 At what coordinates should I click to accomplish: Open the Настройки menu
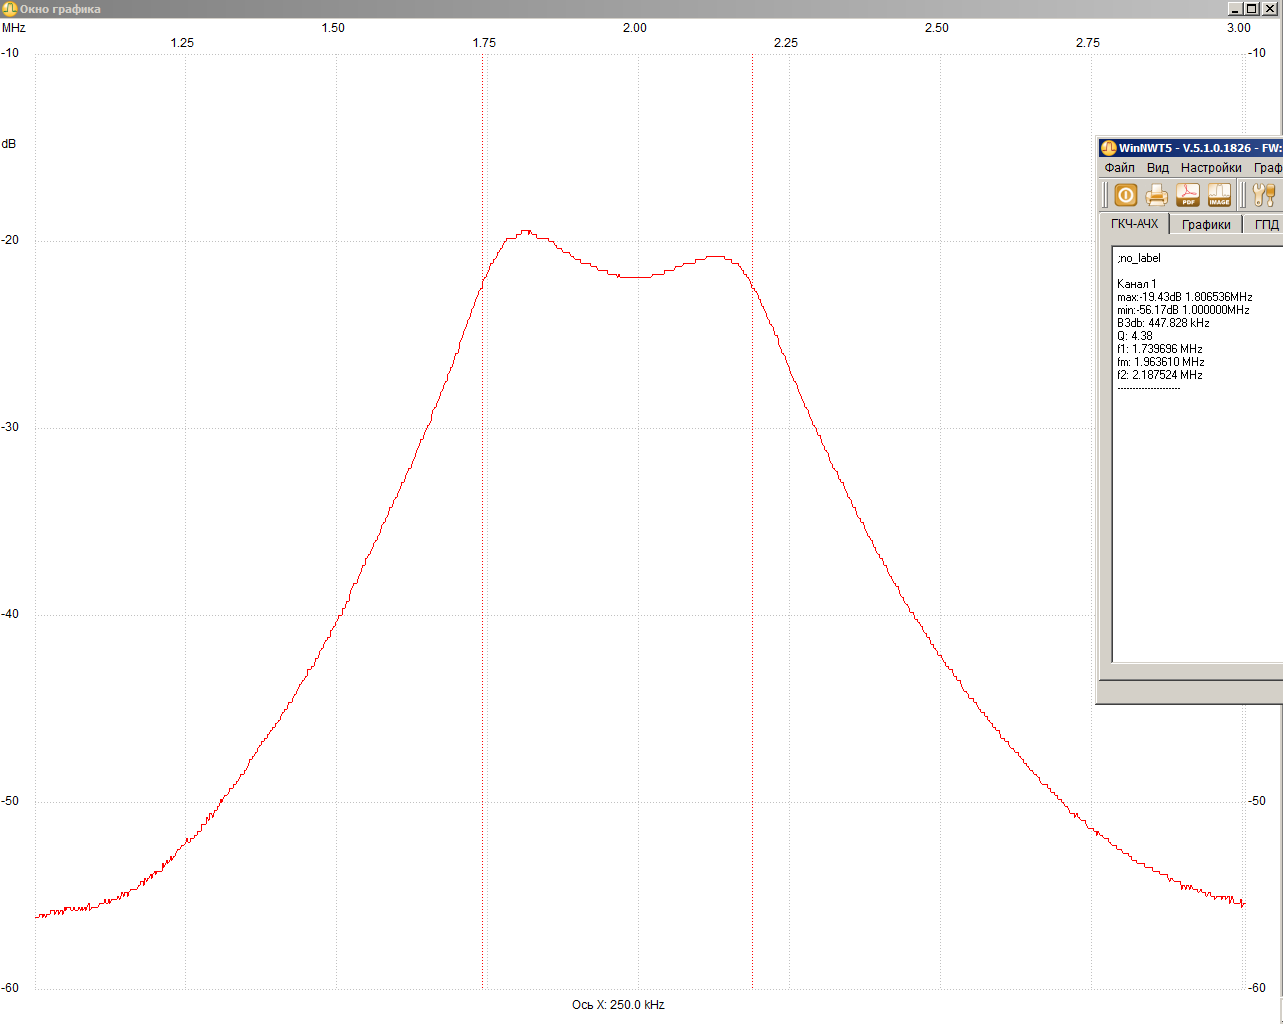tap(1210, 168)
